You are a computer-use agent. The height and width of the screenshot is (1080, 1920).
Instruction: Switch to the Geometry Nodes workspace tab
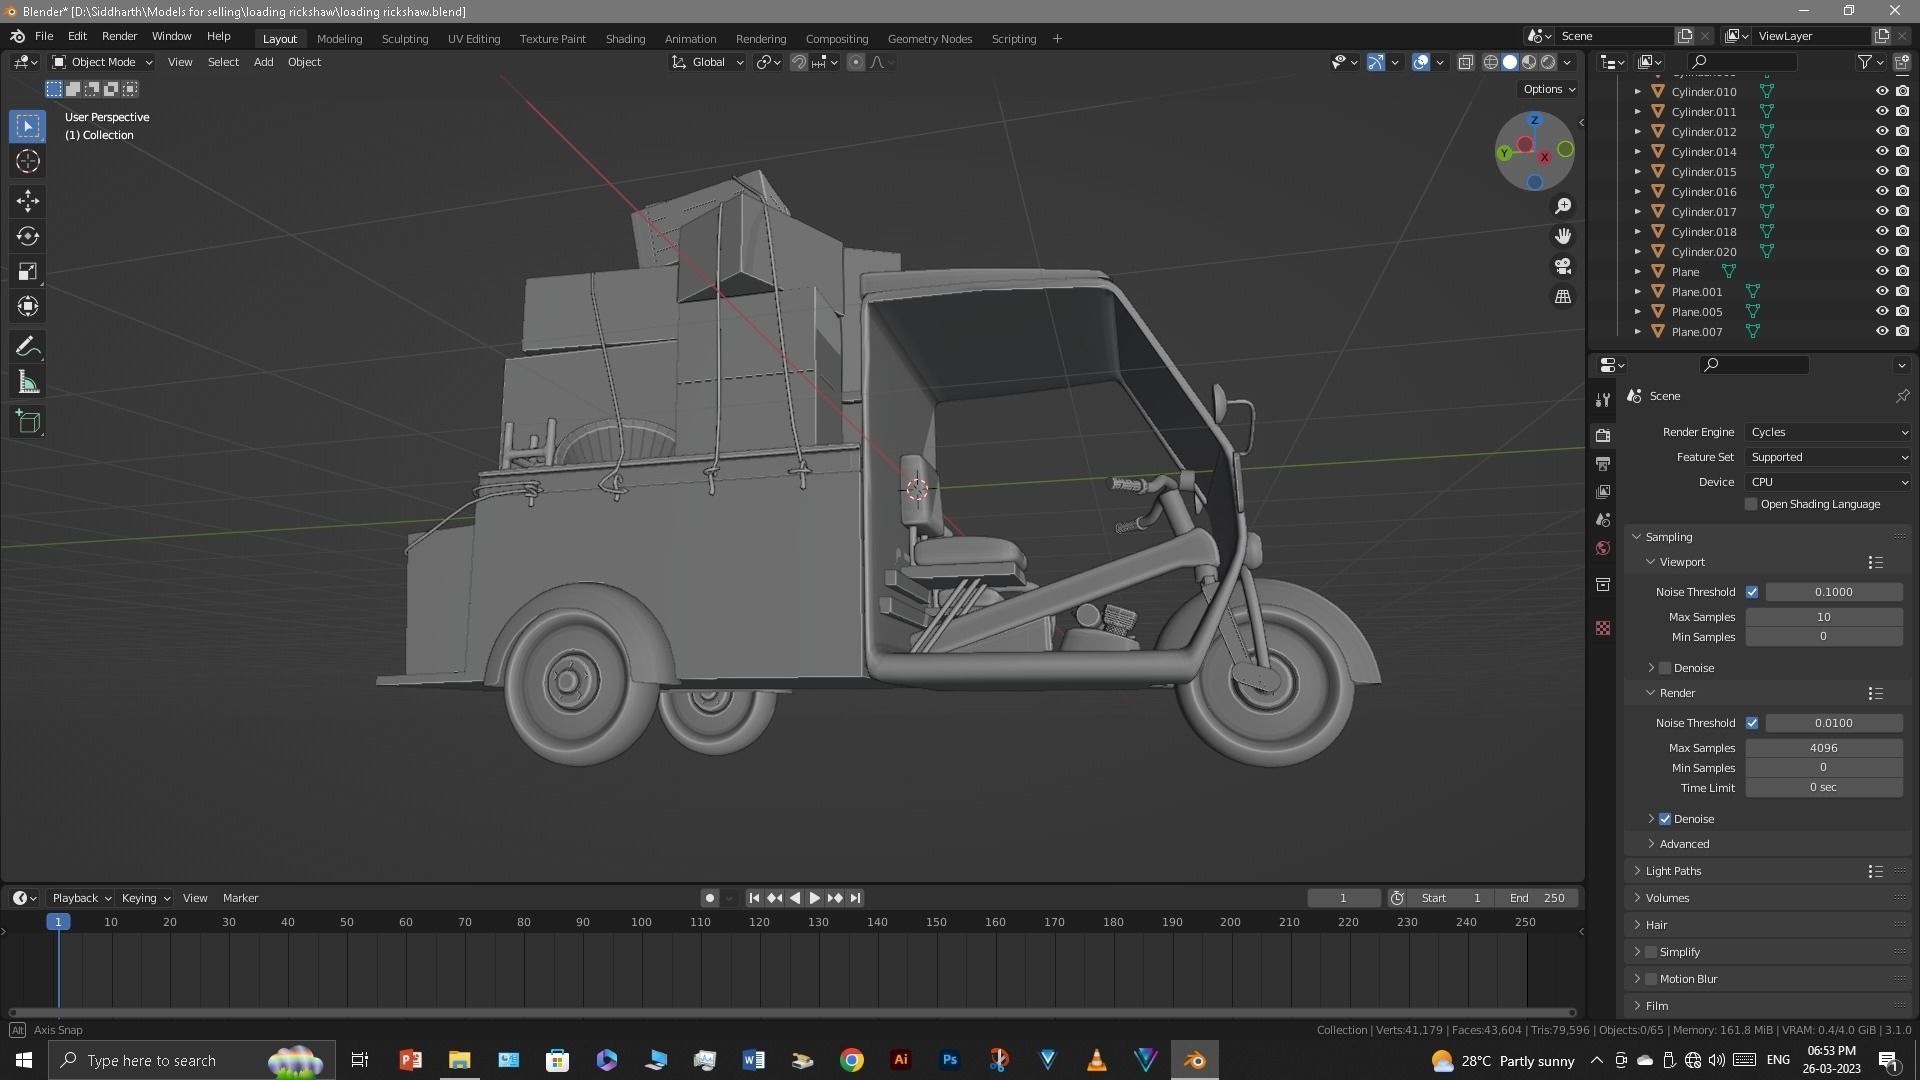(x=929, y=38)
